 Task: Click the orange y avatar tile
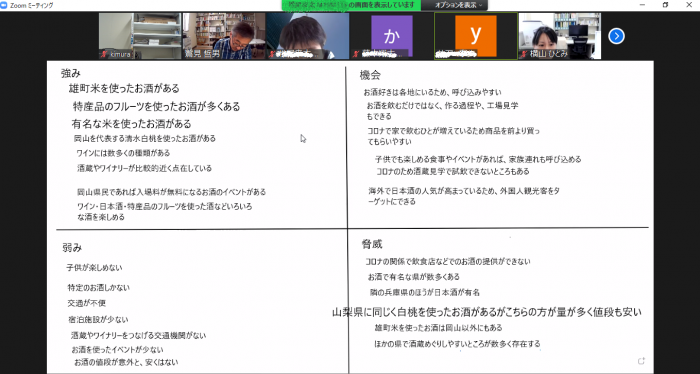(476, 36)
